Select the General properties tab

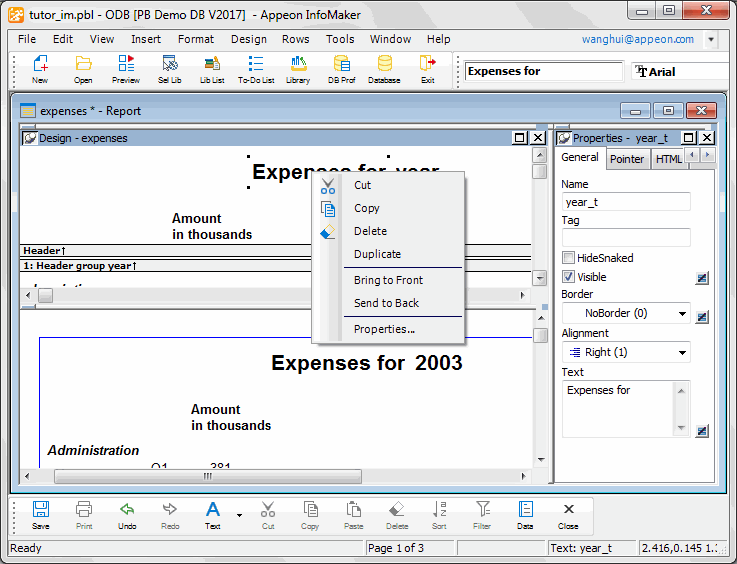click(x=580, y=157)
